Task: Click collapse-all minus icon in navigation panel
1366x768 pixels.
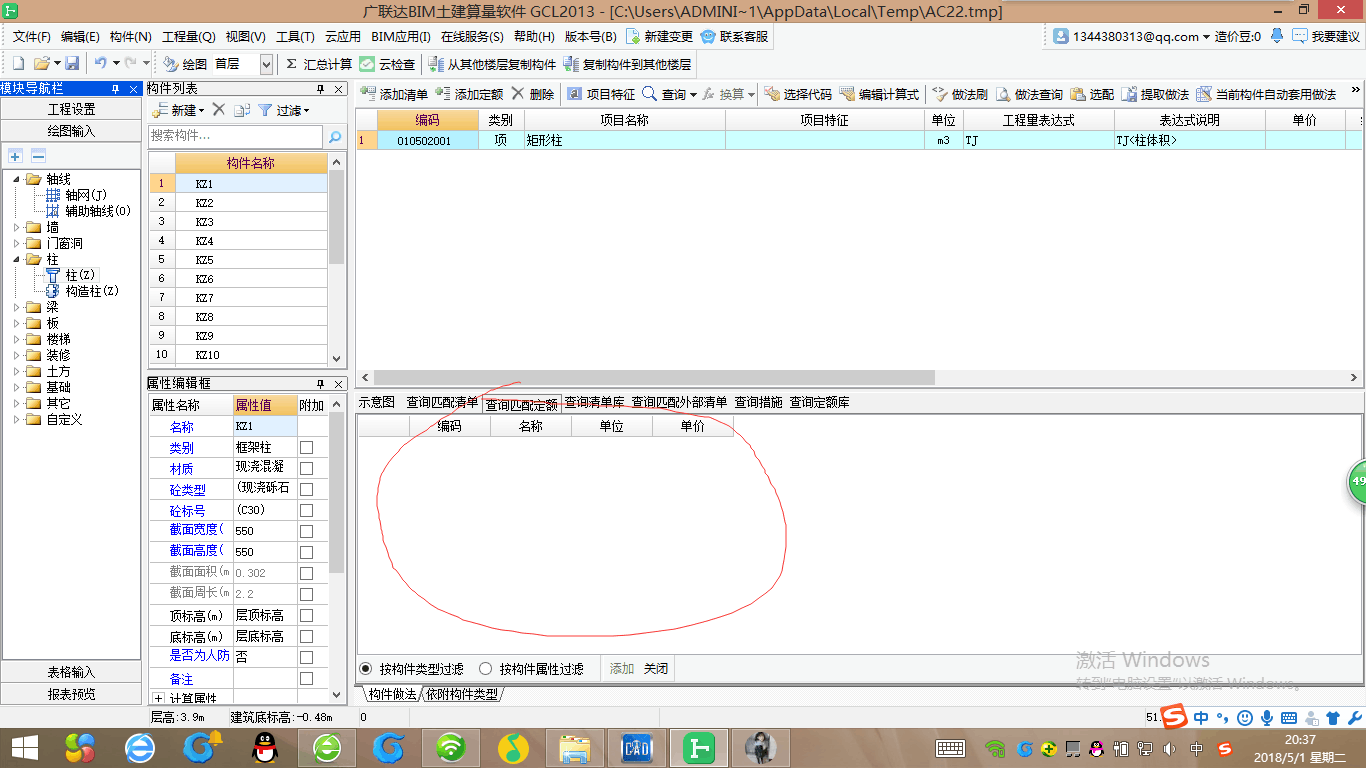Action: 38,156
